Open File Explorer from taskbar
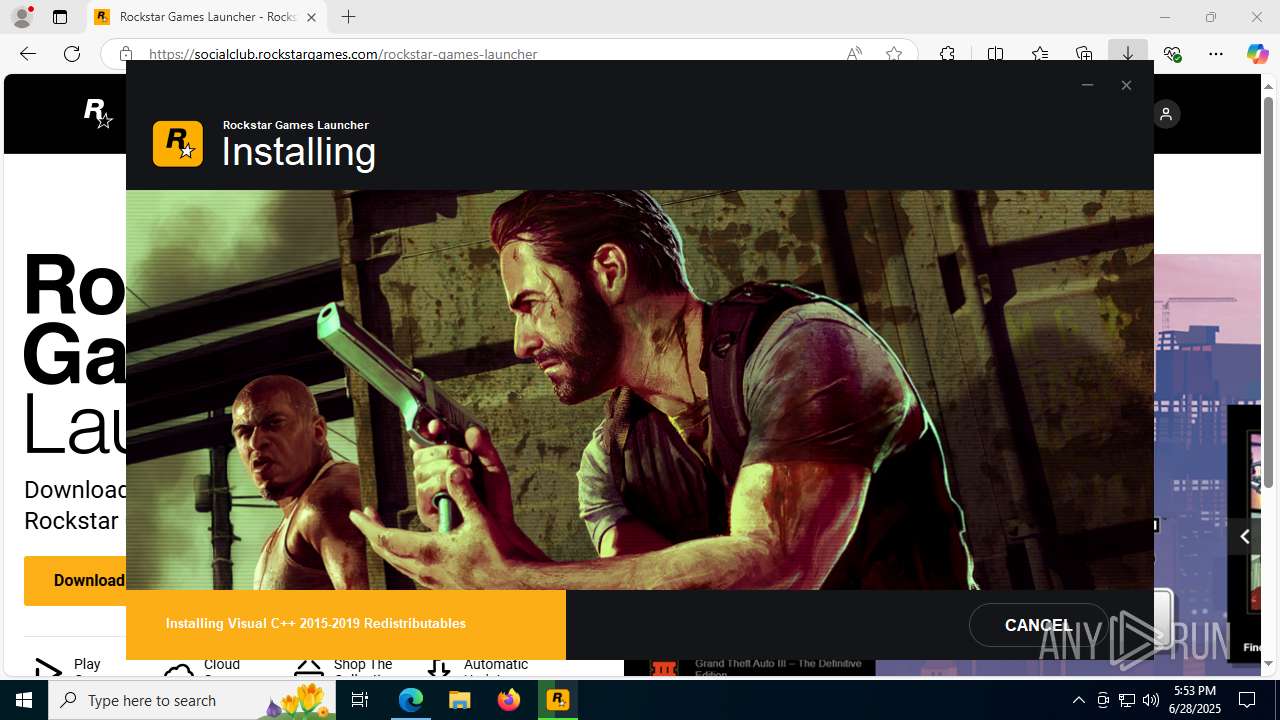This screenshot has width=1280, height=720. coord(460,700)
